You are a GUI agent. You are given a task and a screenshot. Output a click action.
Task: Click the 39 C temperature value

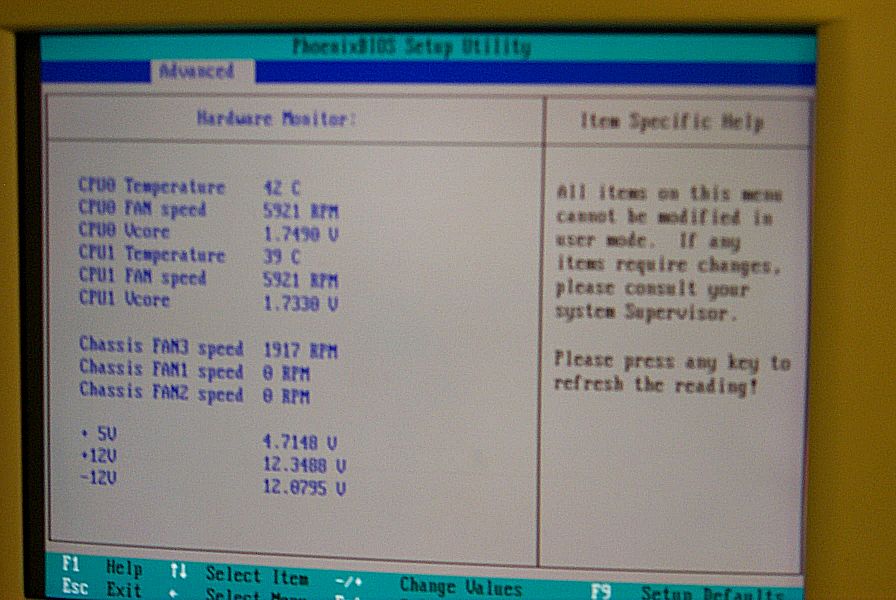coord(281,257)
